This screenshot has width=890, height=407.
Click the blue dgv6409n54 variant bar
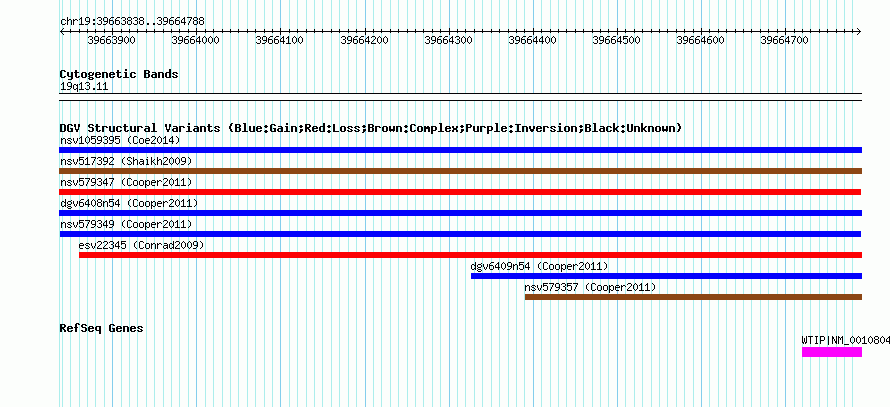pos(666,276)
